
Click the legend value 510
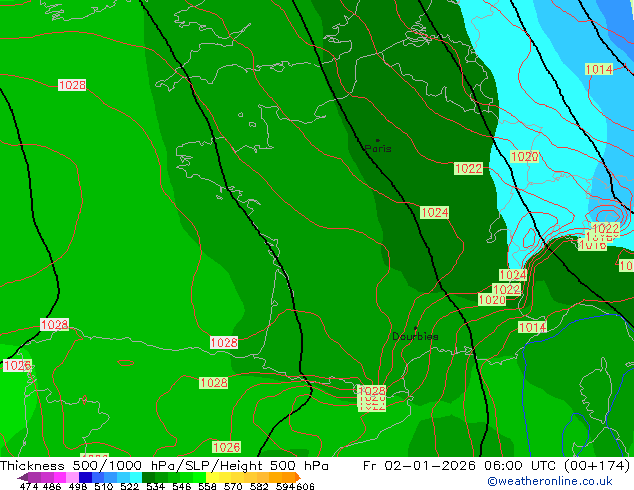tap(104, 486)
